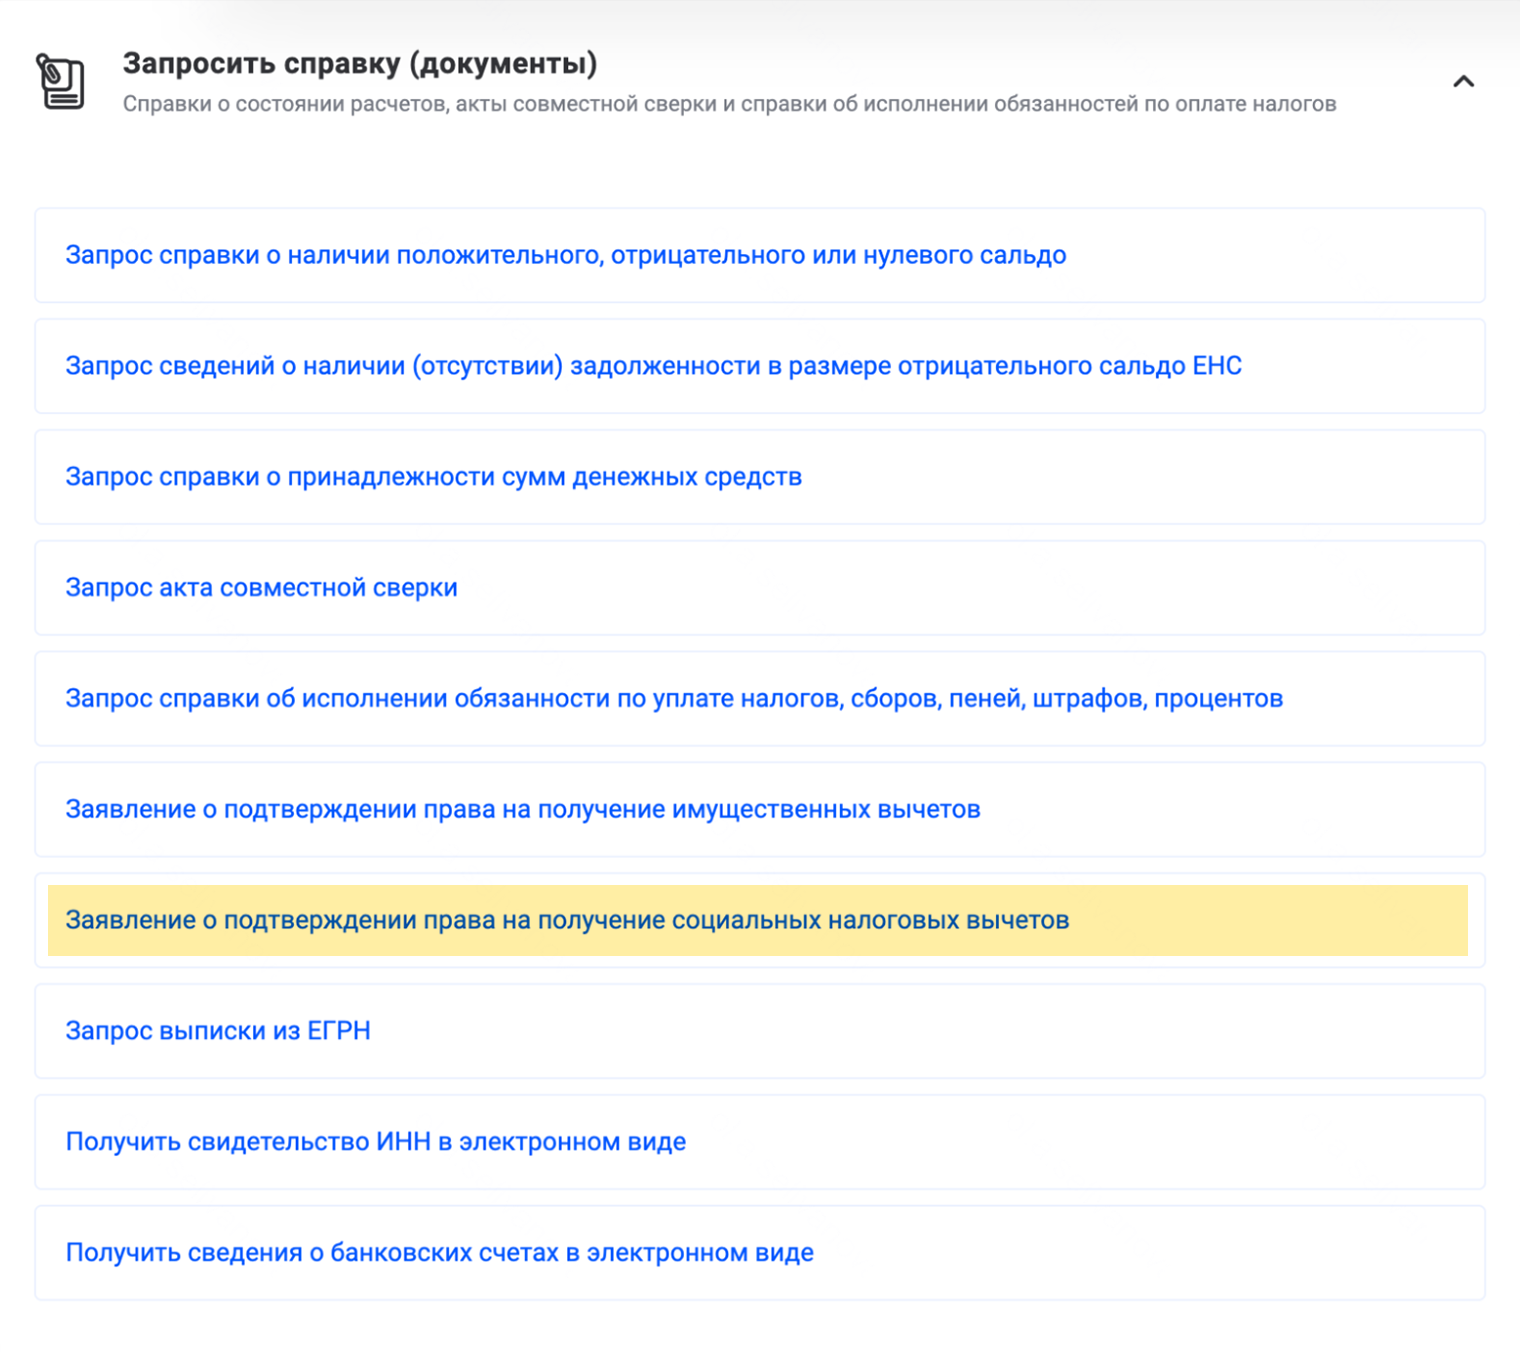Request акт совместной сверки

261,588
